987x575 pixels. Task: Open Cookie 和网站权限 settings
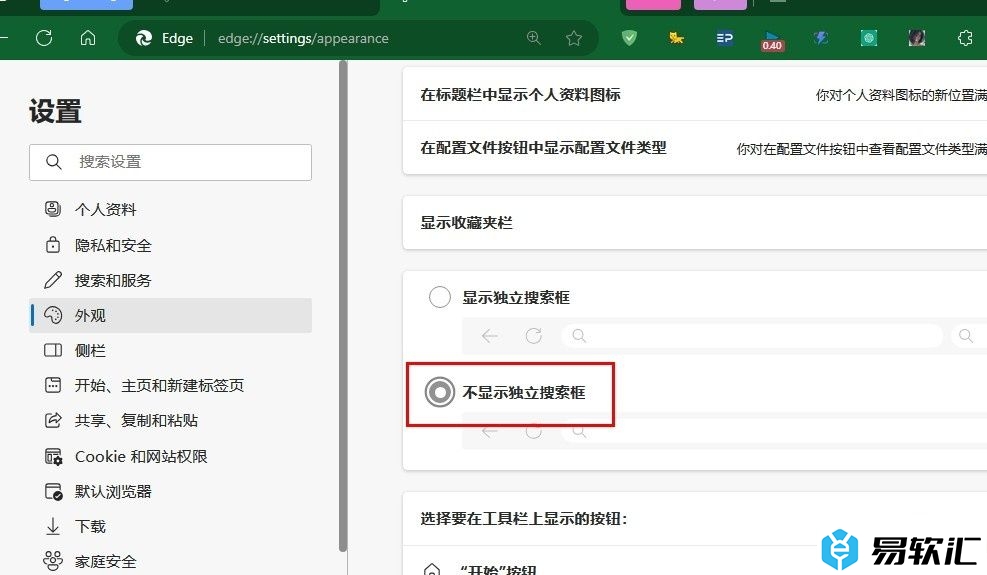pyautogui.click(x=141, y=457)
